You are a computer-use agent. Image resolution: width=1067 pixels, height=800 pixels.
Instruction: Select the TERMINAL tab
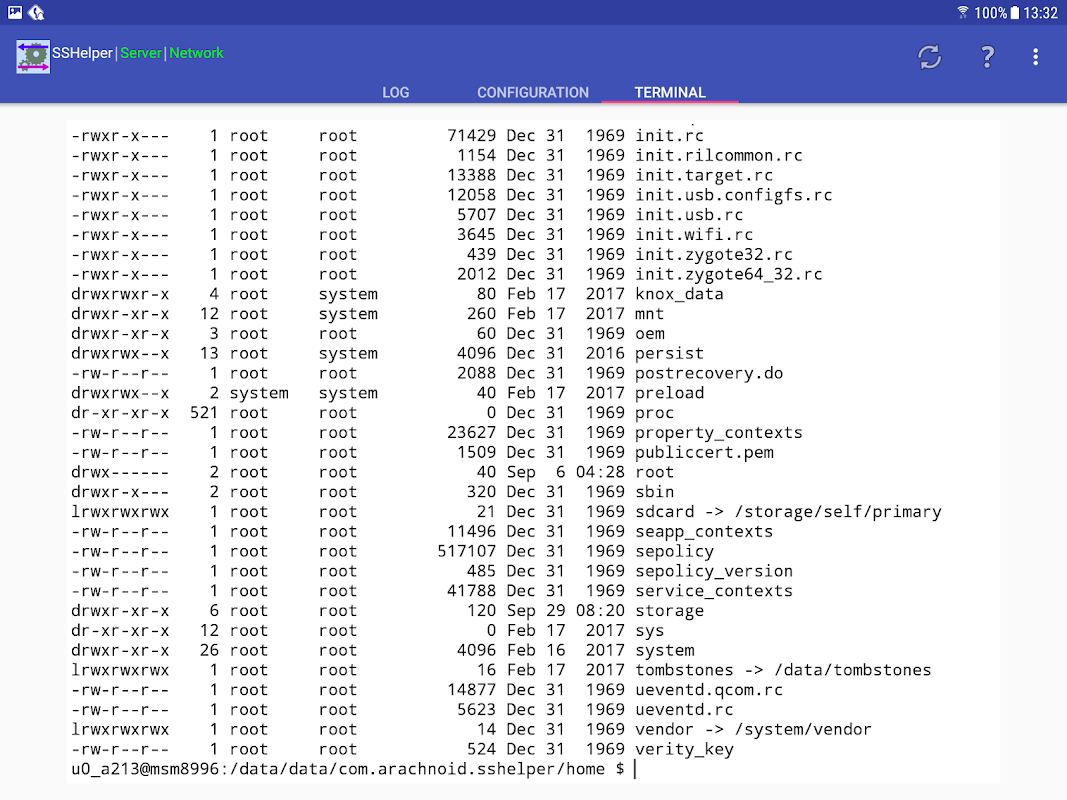coord(670,93)
